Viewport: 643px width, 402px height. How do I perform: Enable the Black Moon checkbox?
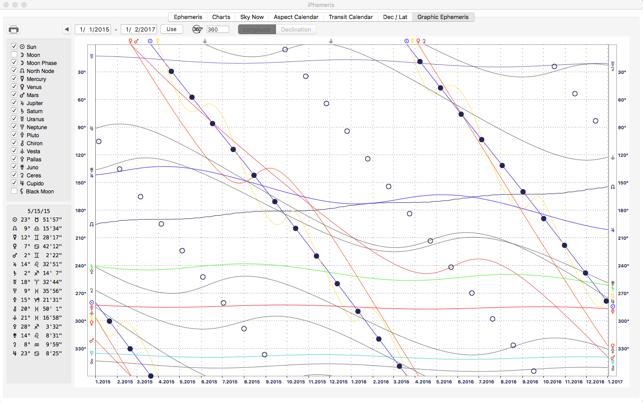tap(14, 191)
